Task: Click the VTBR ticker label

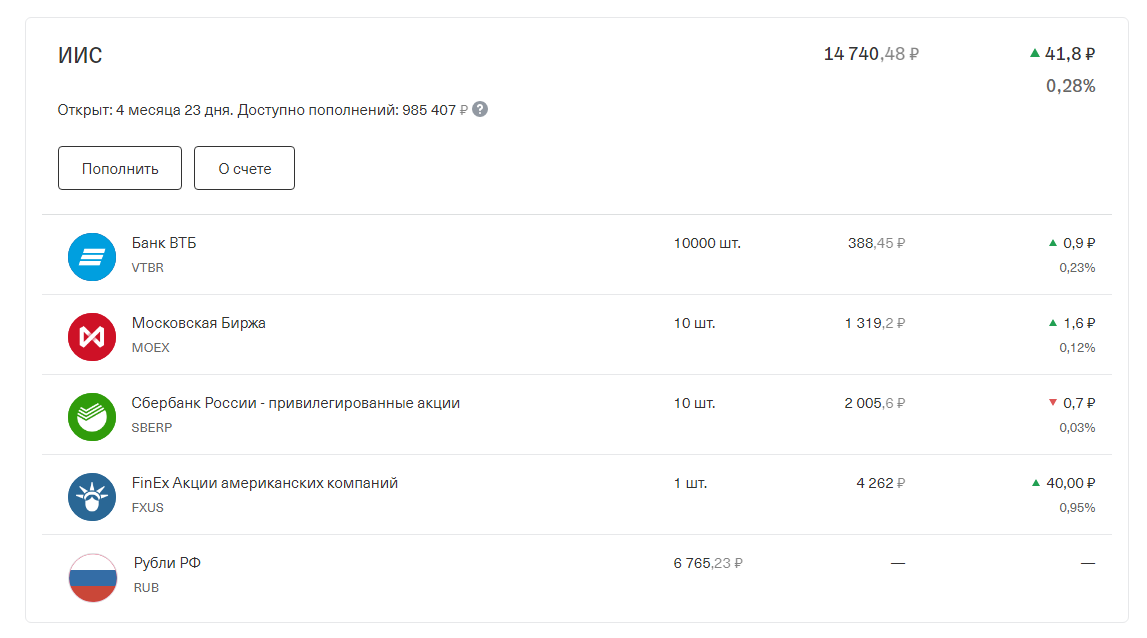Action: tap(148, 268)
